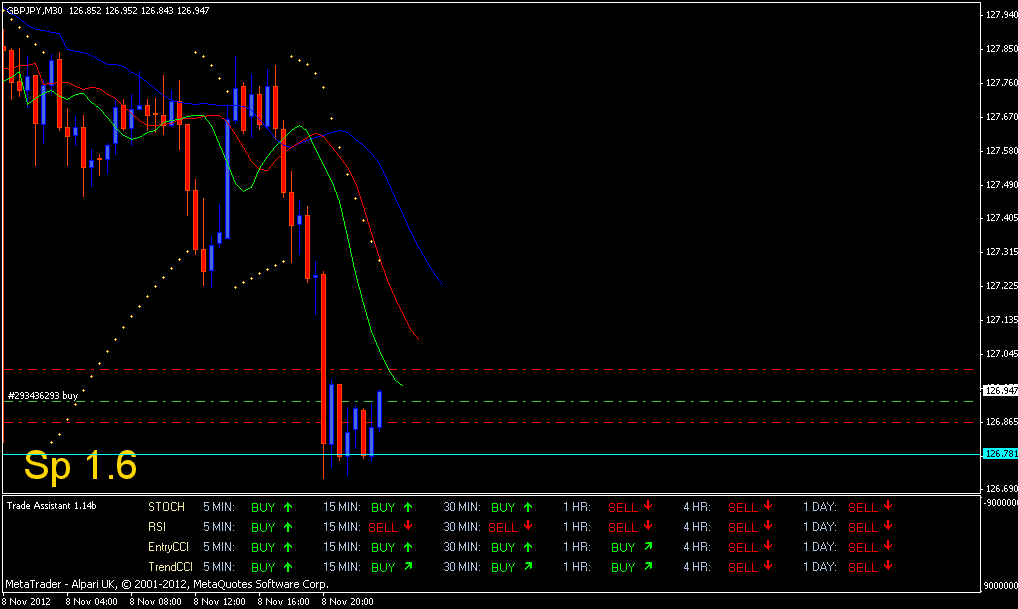
Task: Click the RSI 5 MIN BUY signal text
Action: [x=263, y=527]
